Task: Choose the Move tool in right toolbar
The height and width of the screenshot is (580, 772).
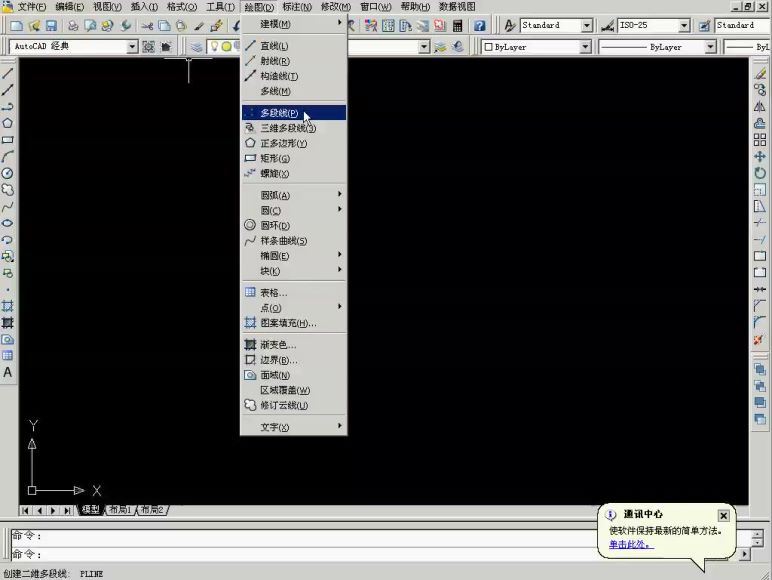Action: point(759,157)
